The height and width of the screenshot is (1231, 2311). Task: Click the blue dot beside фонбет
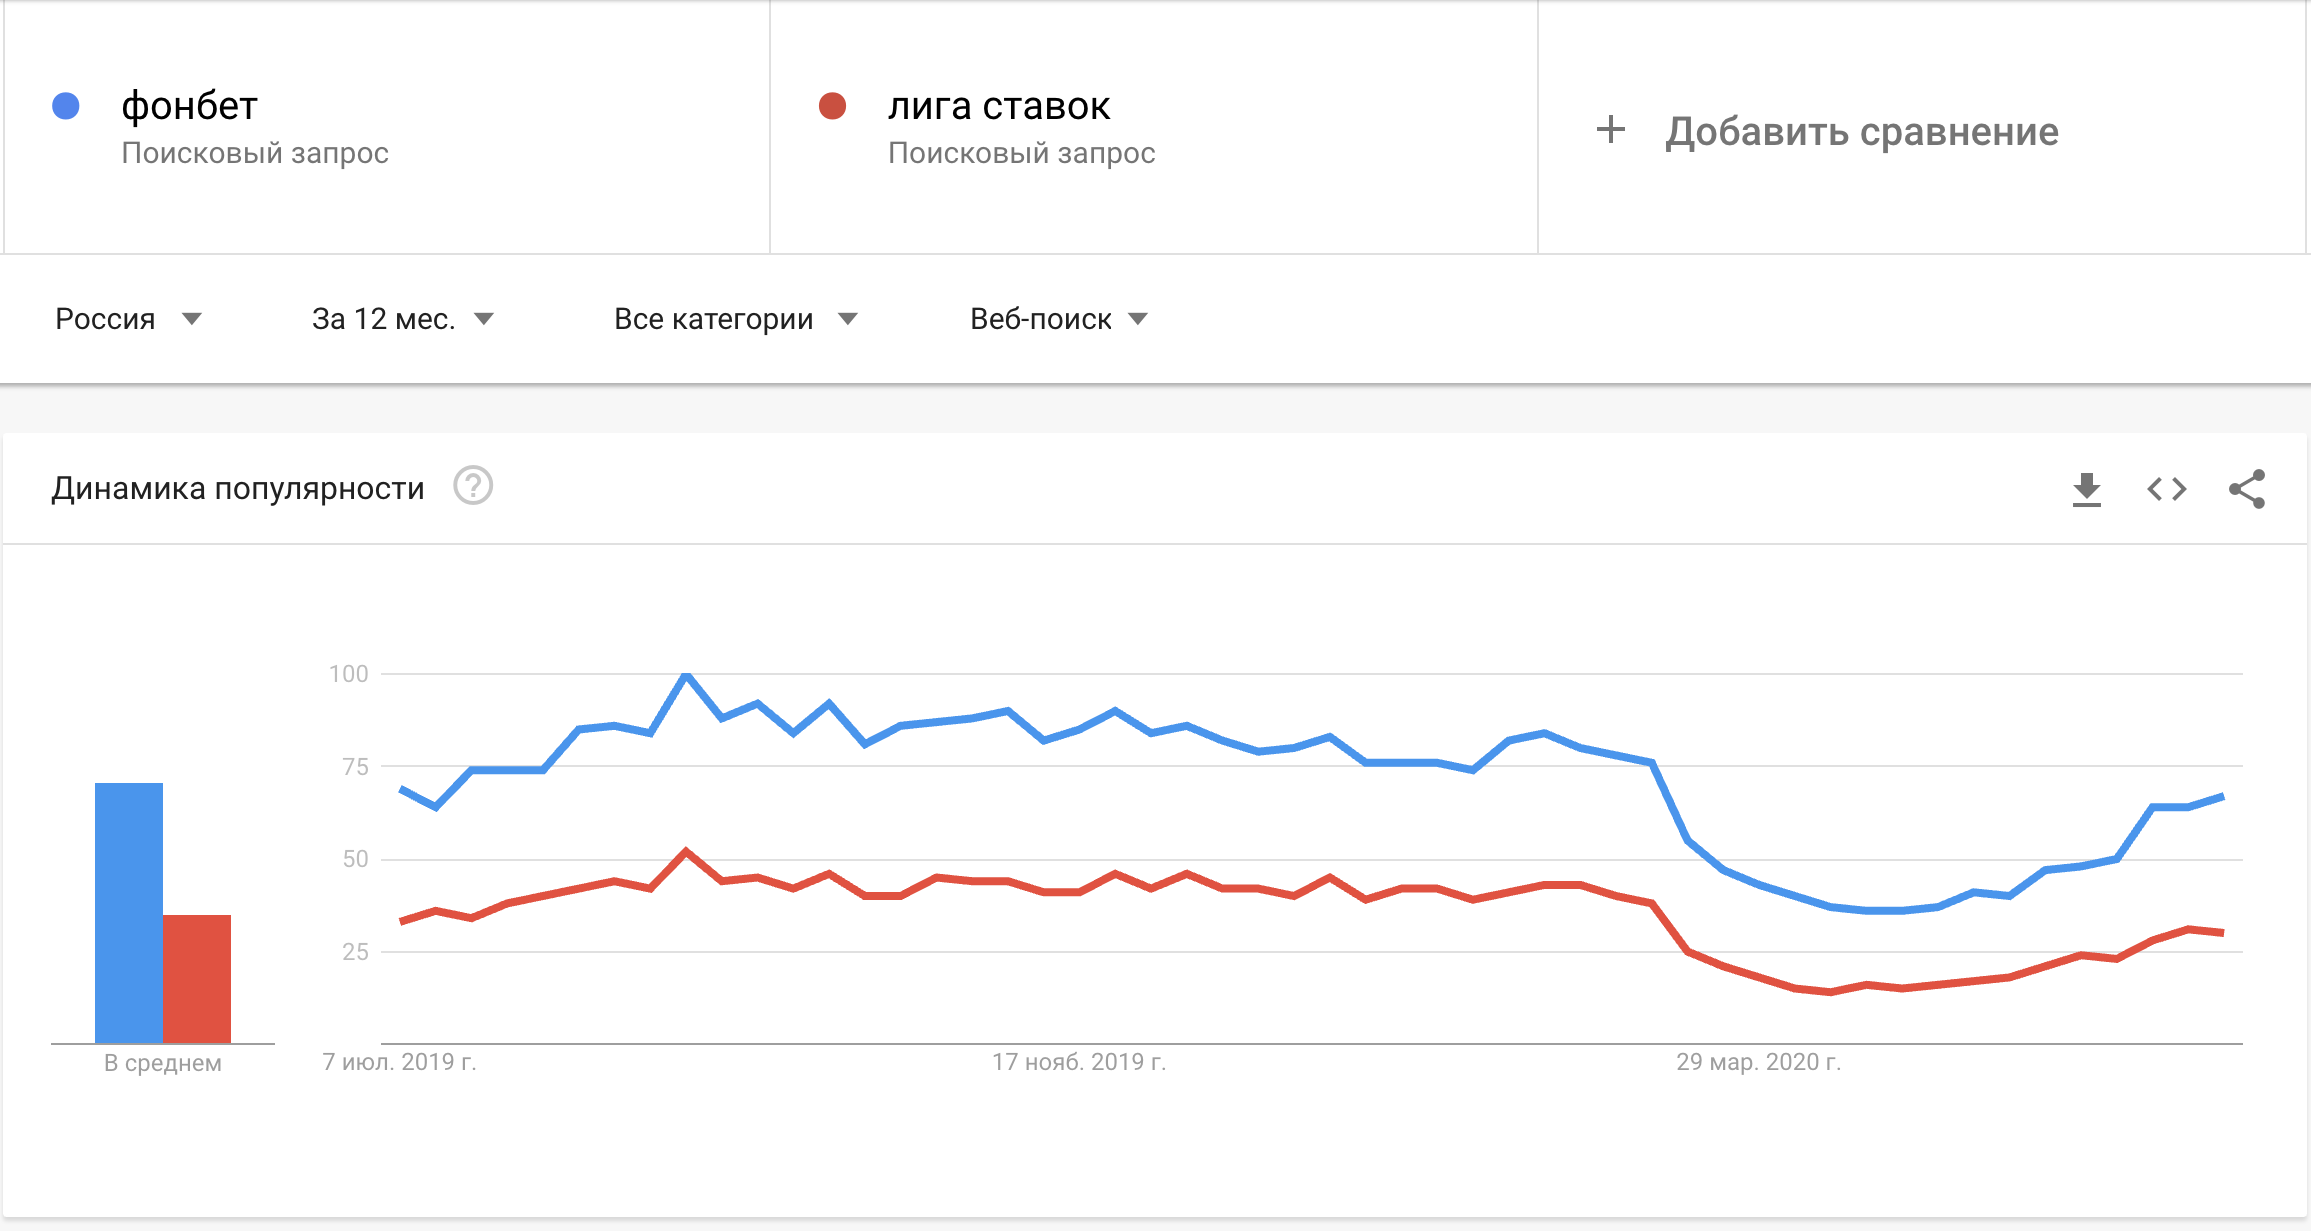[x=66, y=106]
